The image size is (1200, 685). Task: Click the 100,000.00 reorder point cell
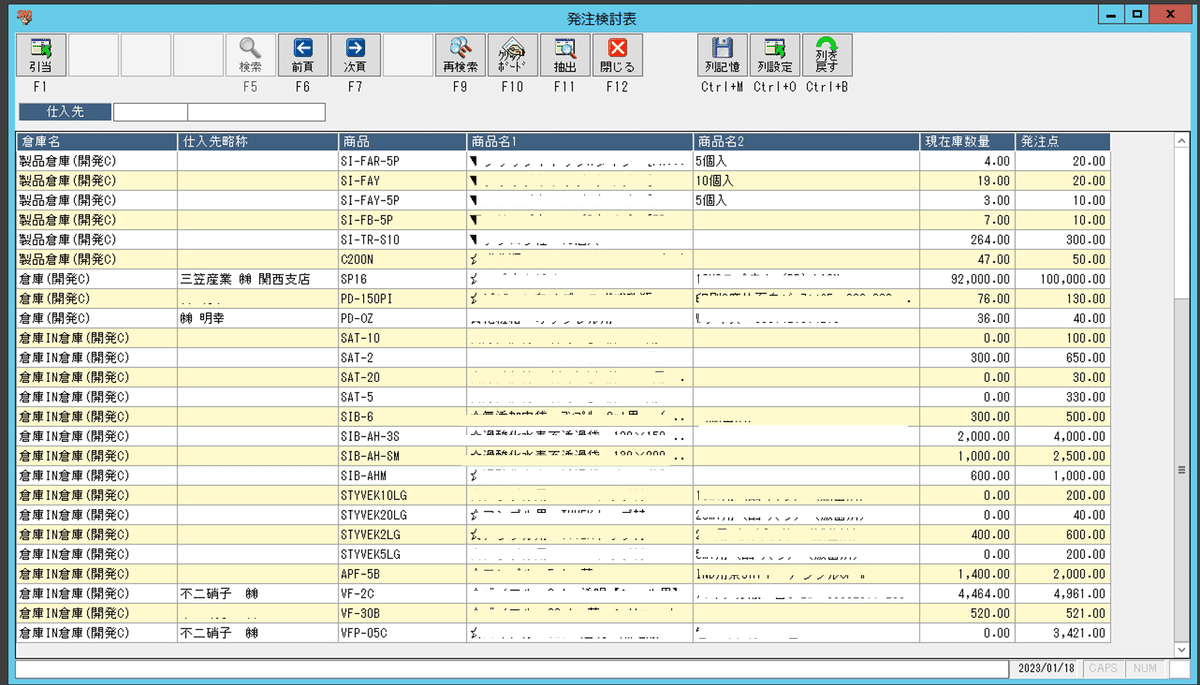point(1062,279)
